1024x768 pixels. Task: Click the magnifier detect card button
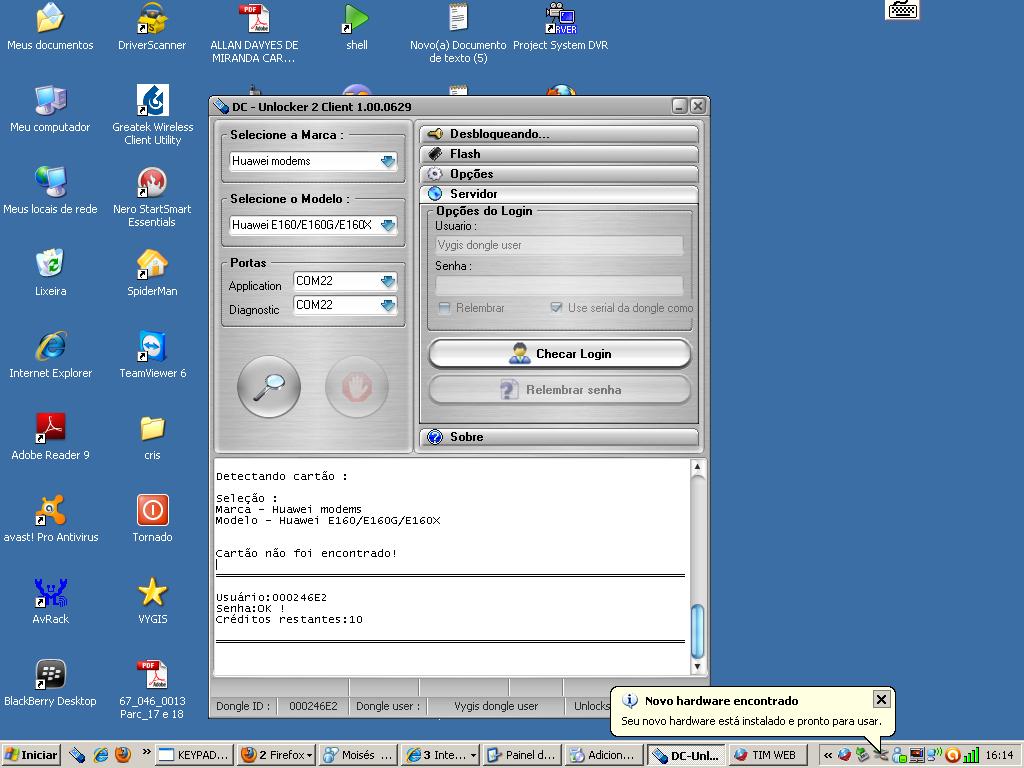coord(269,386)
